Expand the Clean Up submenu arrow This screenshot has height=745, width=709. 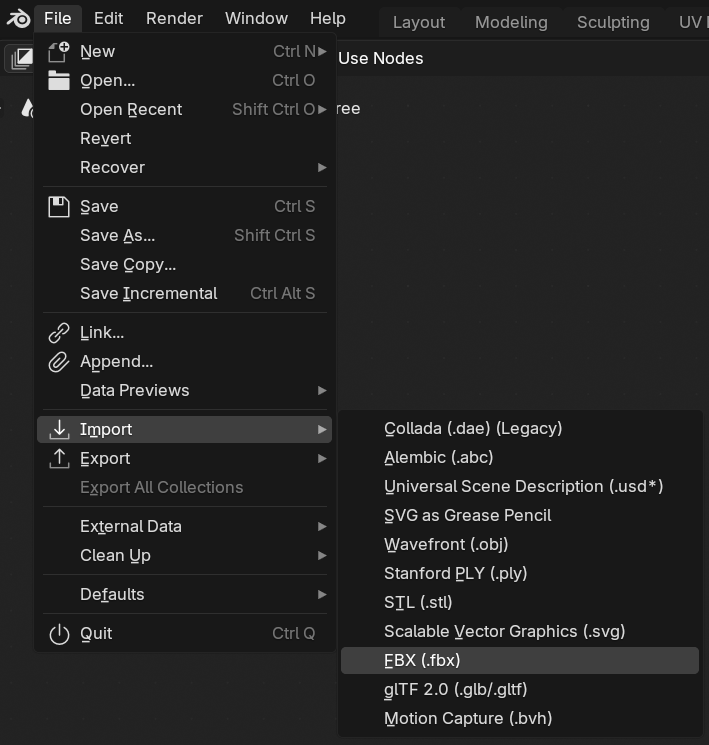[x=322, y=555]
